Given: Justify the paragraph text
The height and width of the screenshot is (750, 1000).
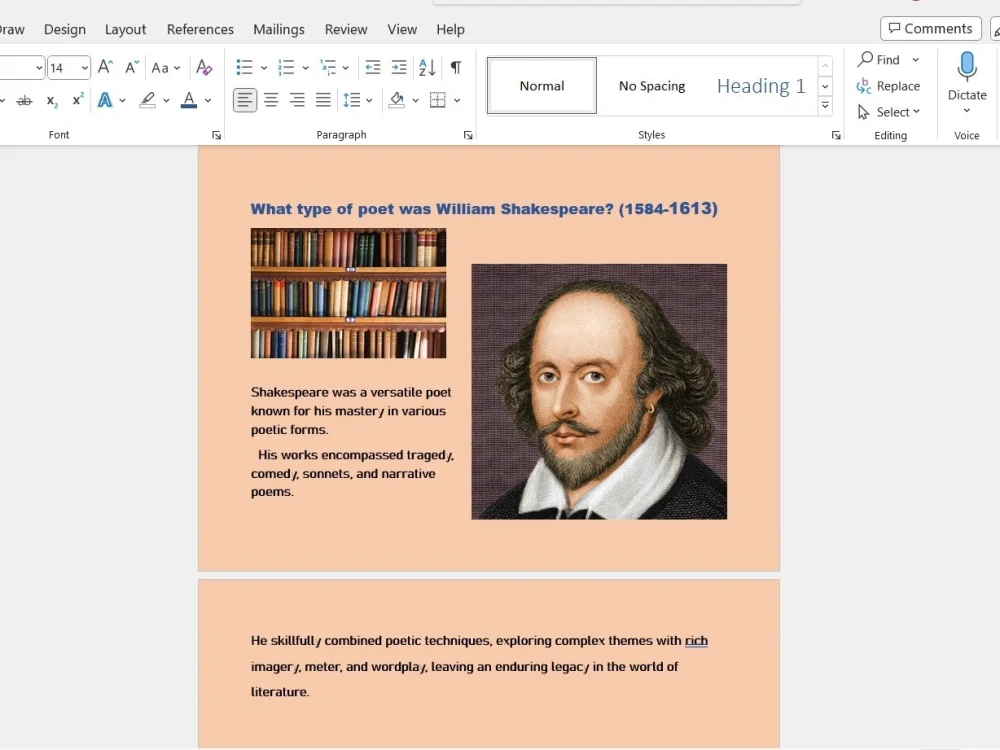Looking at the screenshot, I should pos(323,100).
